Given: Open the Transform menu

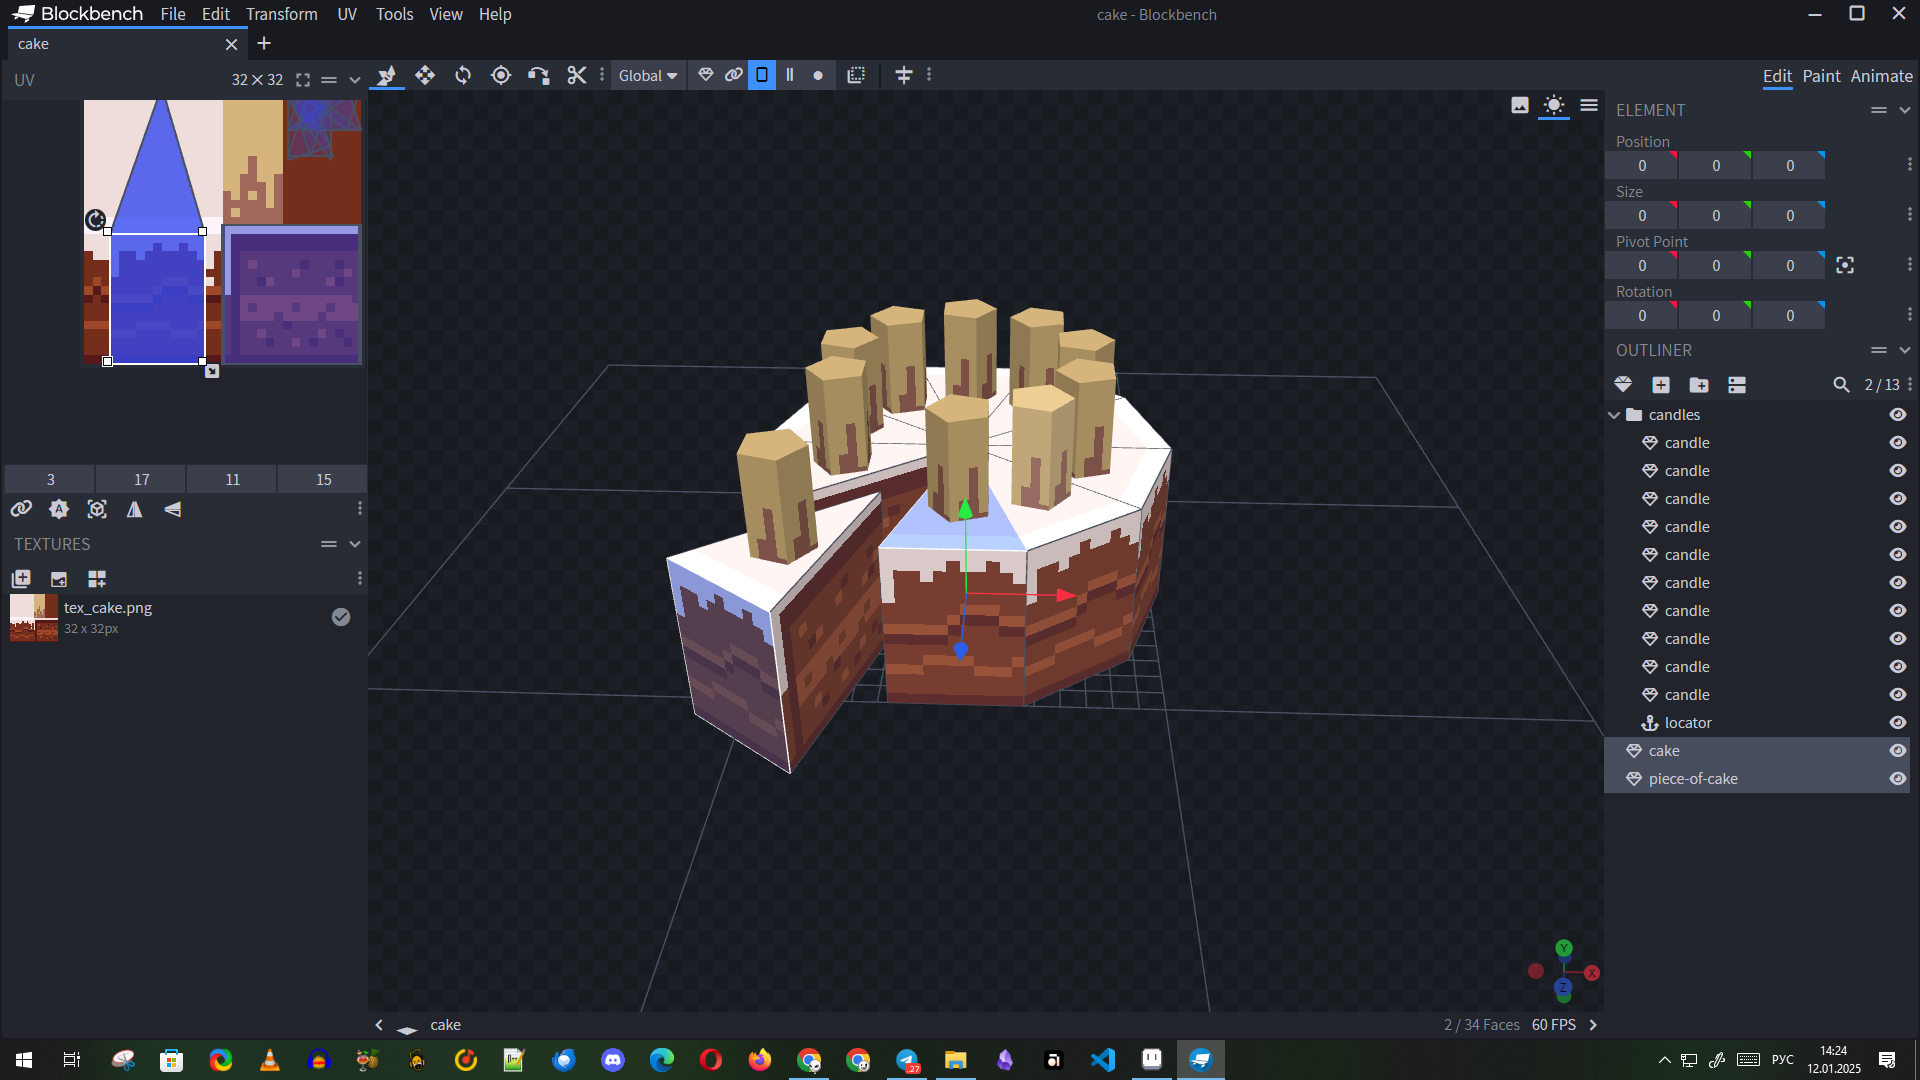Looking at the screenshot, I should click(282, 14).
